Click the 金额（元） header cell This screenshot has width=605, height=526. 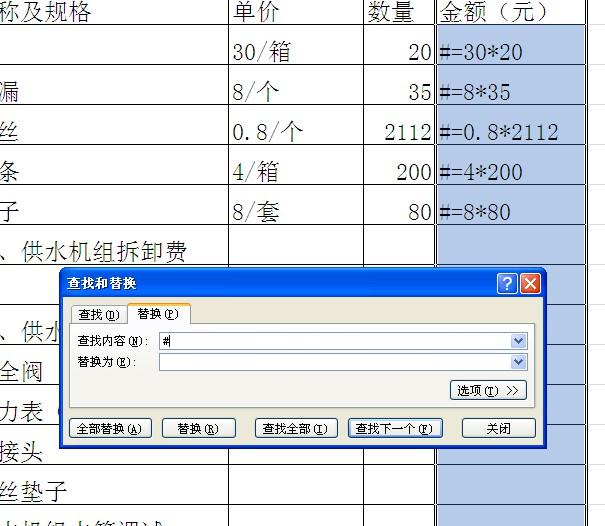[511, 12]
